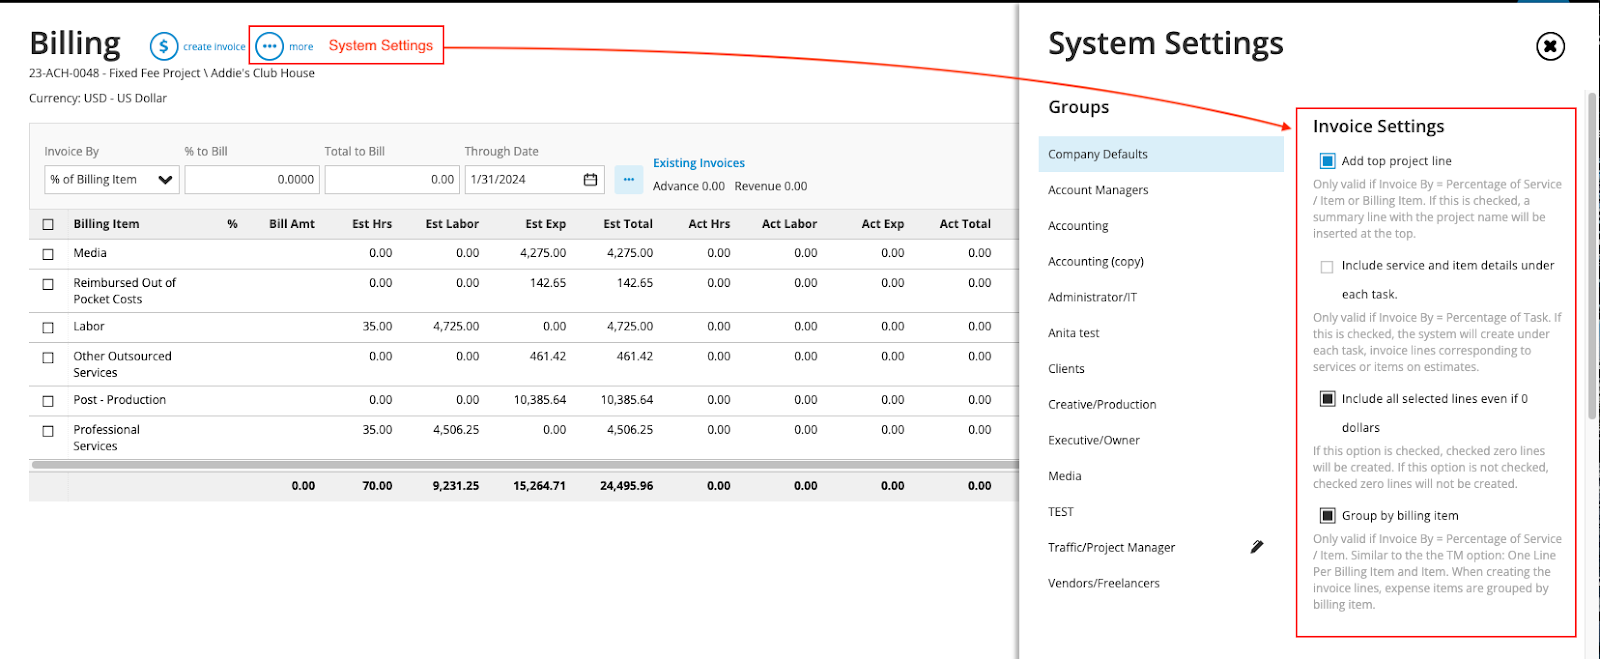The width and height of the screenshot is (1600, 659).
Task: Choose Creative/Production group
Action: click(1102, 405)
